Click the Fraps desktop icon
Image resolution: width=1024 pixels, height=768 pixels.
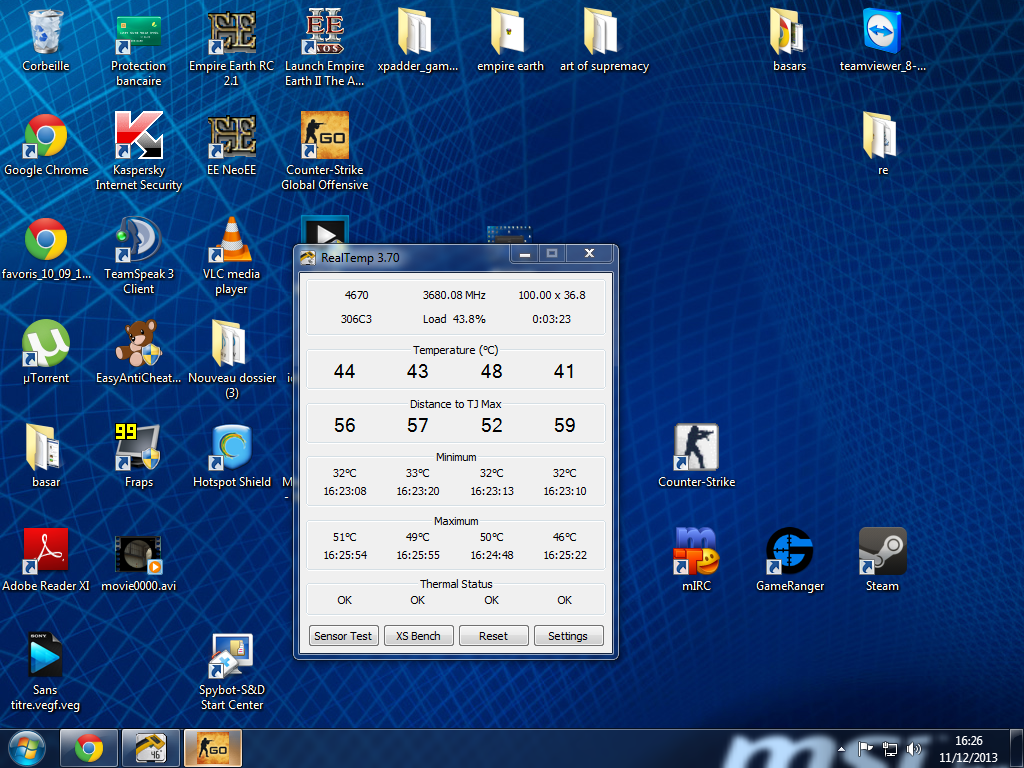[139, 448]
